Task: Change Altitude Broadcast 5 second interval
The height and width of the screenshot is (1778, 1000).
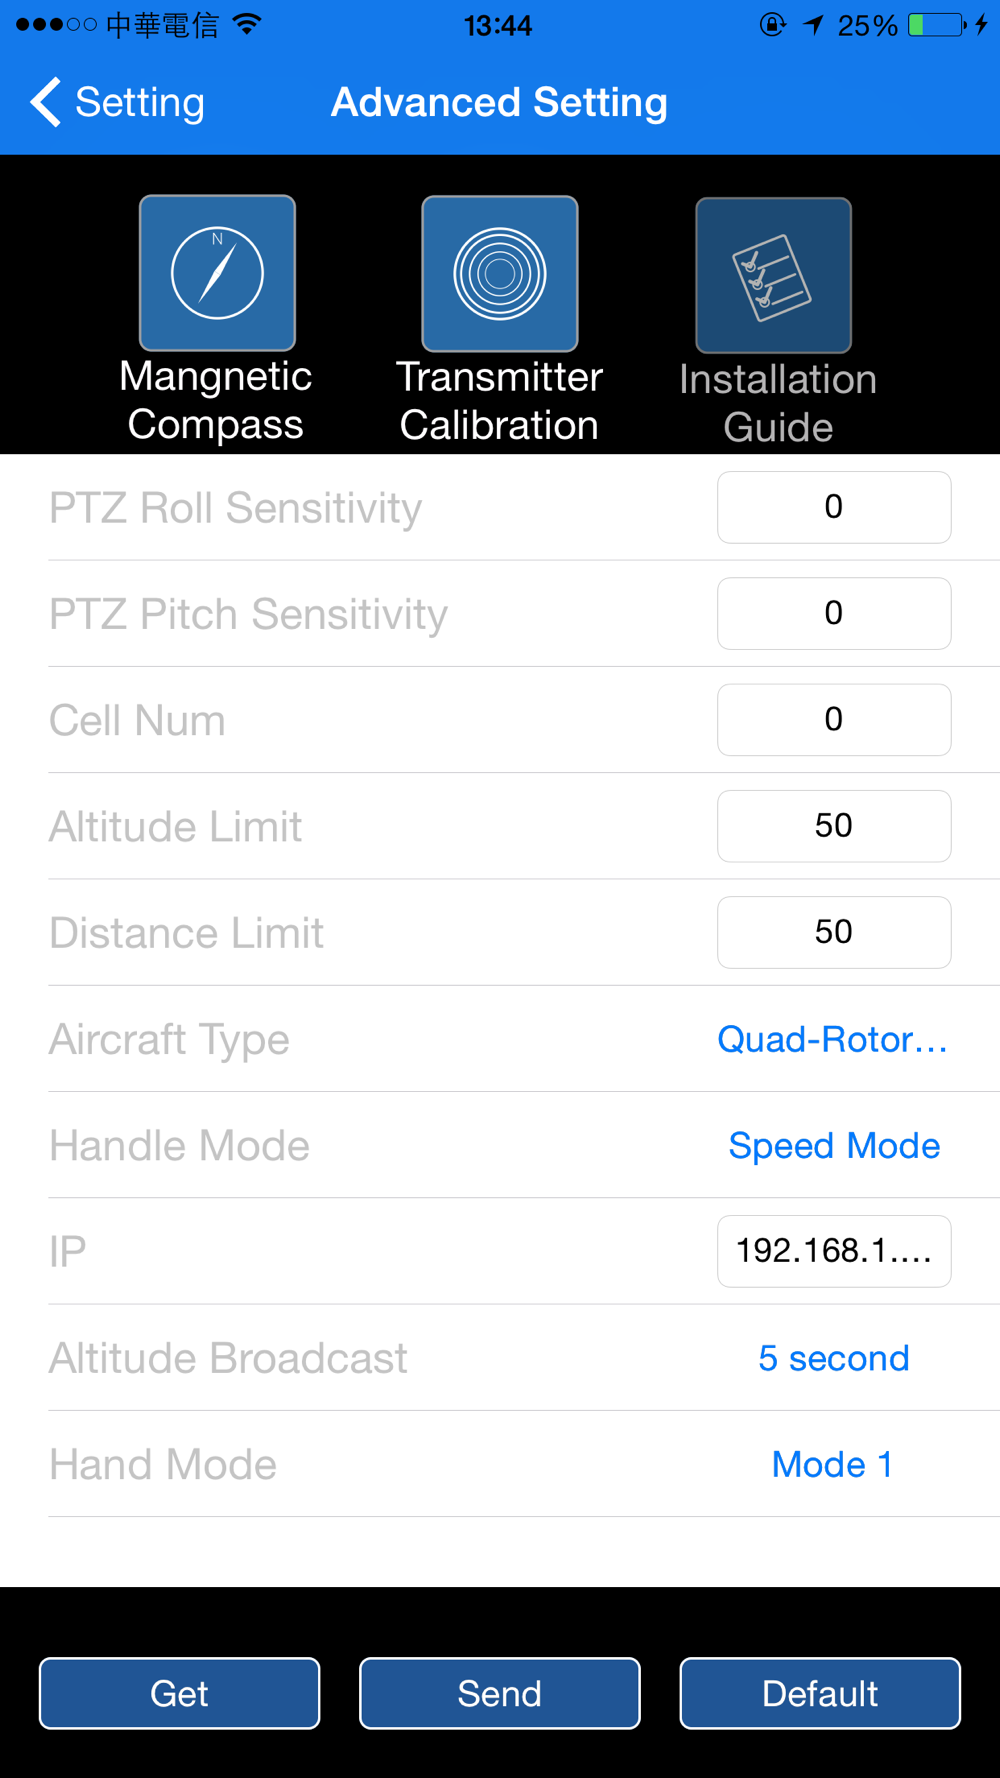Action: pyautogui.click(x=833, y=1358)
